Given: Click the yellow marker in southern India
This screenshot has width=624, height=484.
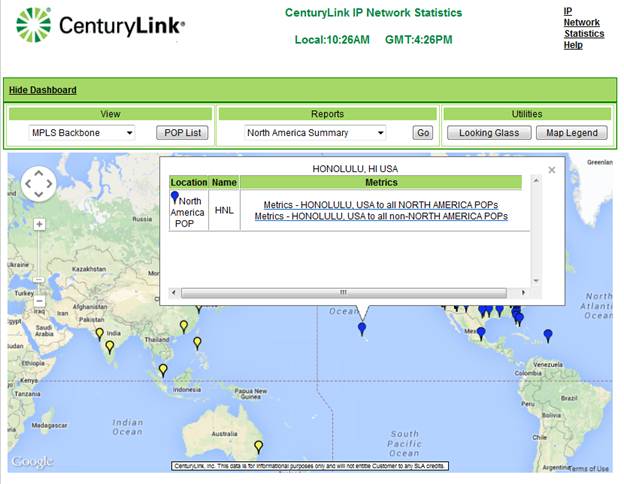Looking at the screenshot, I should pos(110,347).
